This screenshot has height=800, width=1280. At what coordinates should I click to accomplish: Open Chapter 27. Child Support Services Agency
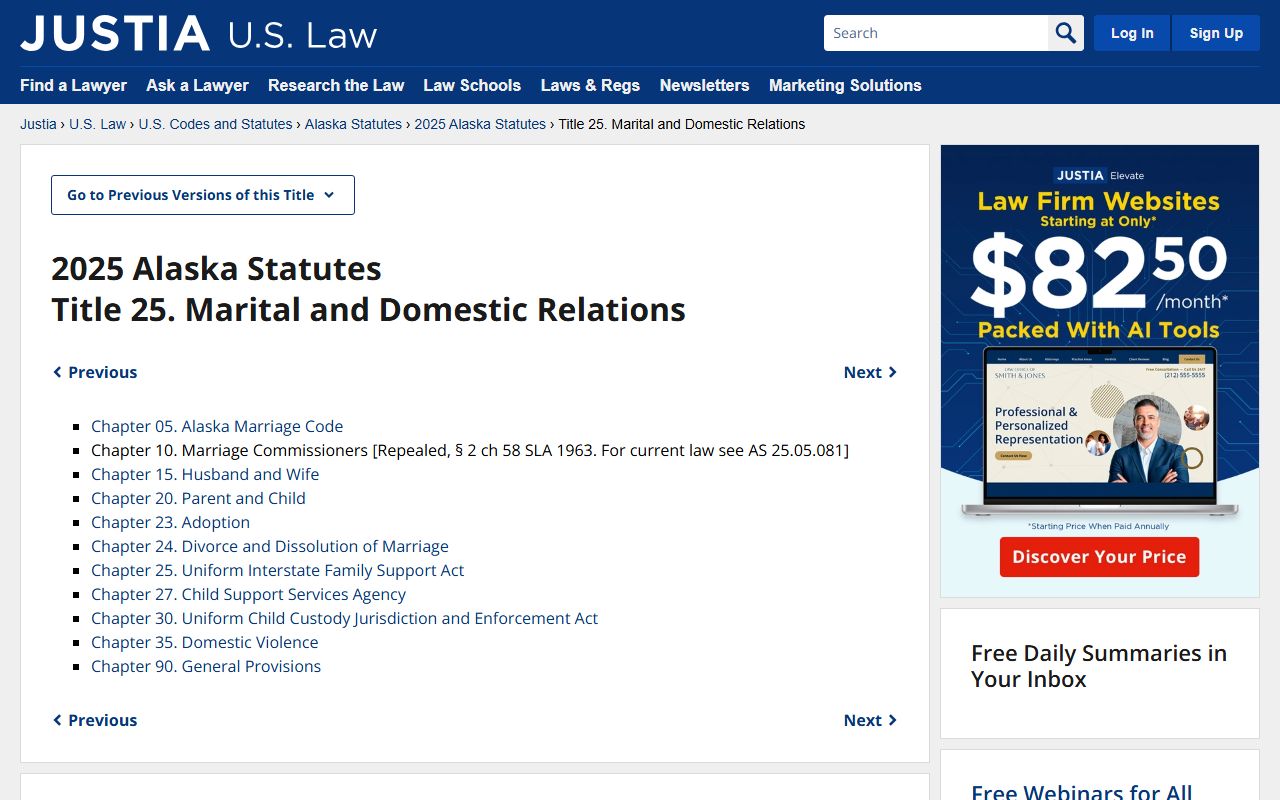248,594
